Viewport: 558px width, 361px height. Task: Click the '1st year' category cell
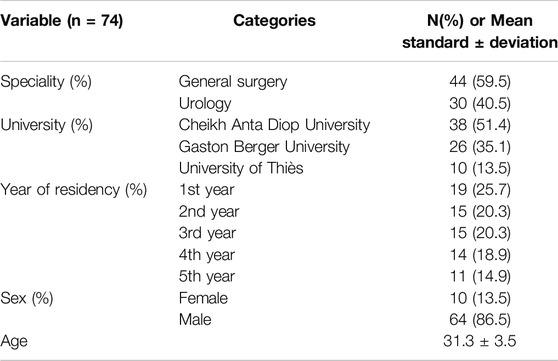(x=206, y=190)
